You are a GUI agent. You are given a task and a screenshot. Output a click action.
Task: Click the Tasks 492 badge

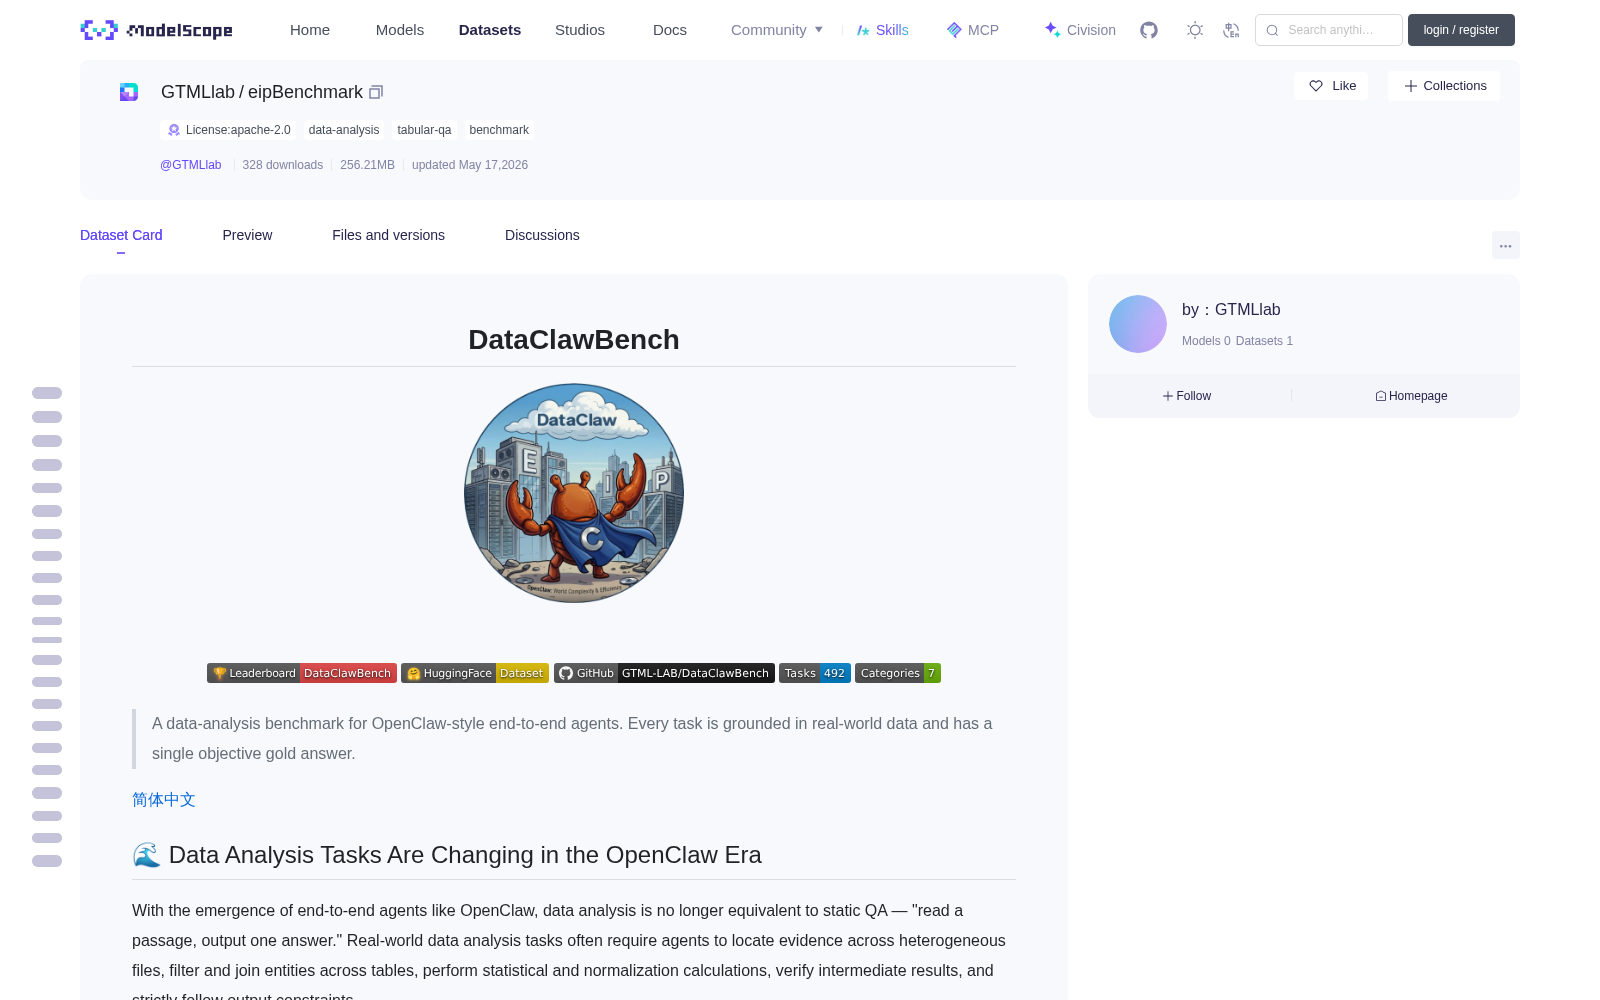coord(815,673)
